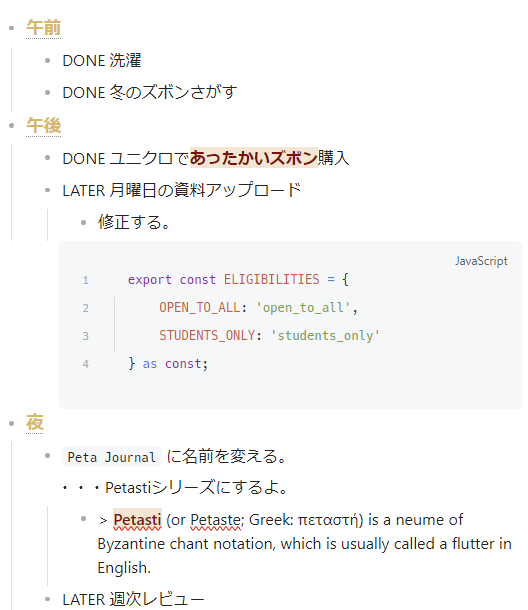528x610 pixels.
Task: Click the 修正する。 text
Action: tap(134, 222)
